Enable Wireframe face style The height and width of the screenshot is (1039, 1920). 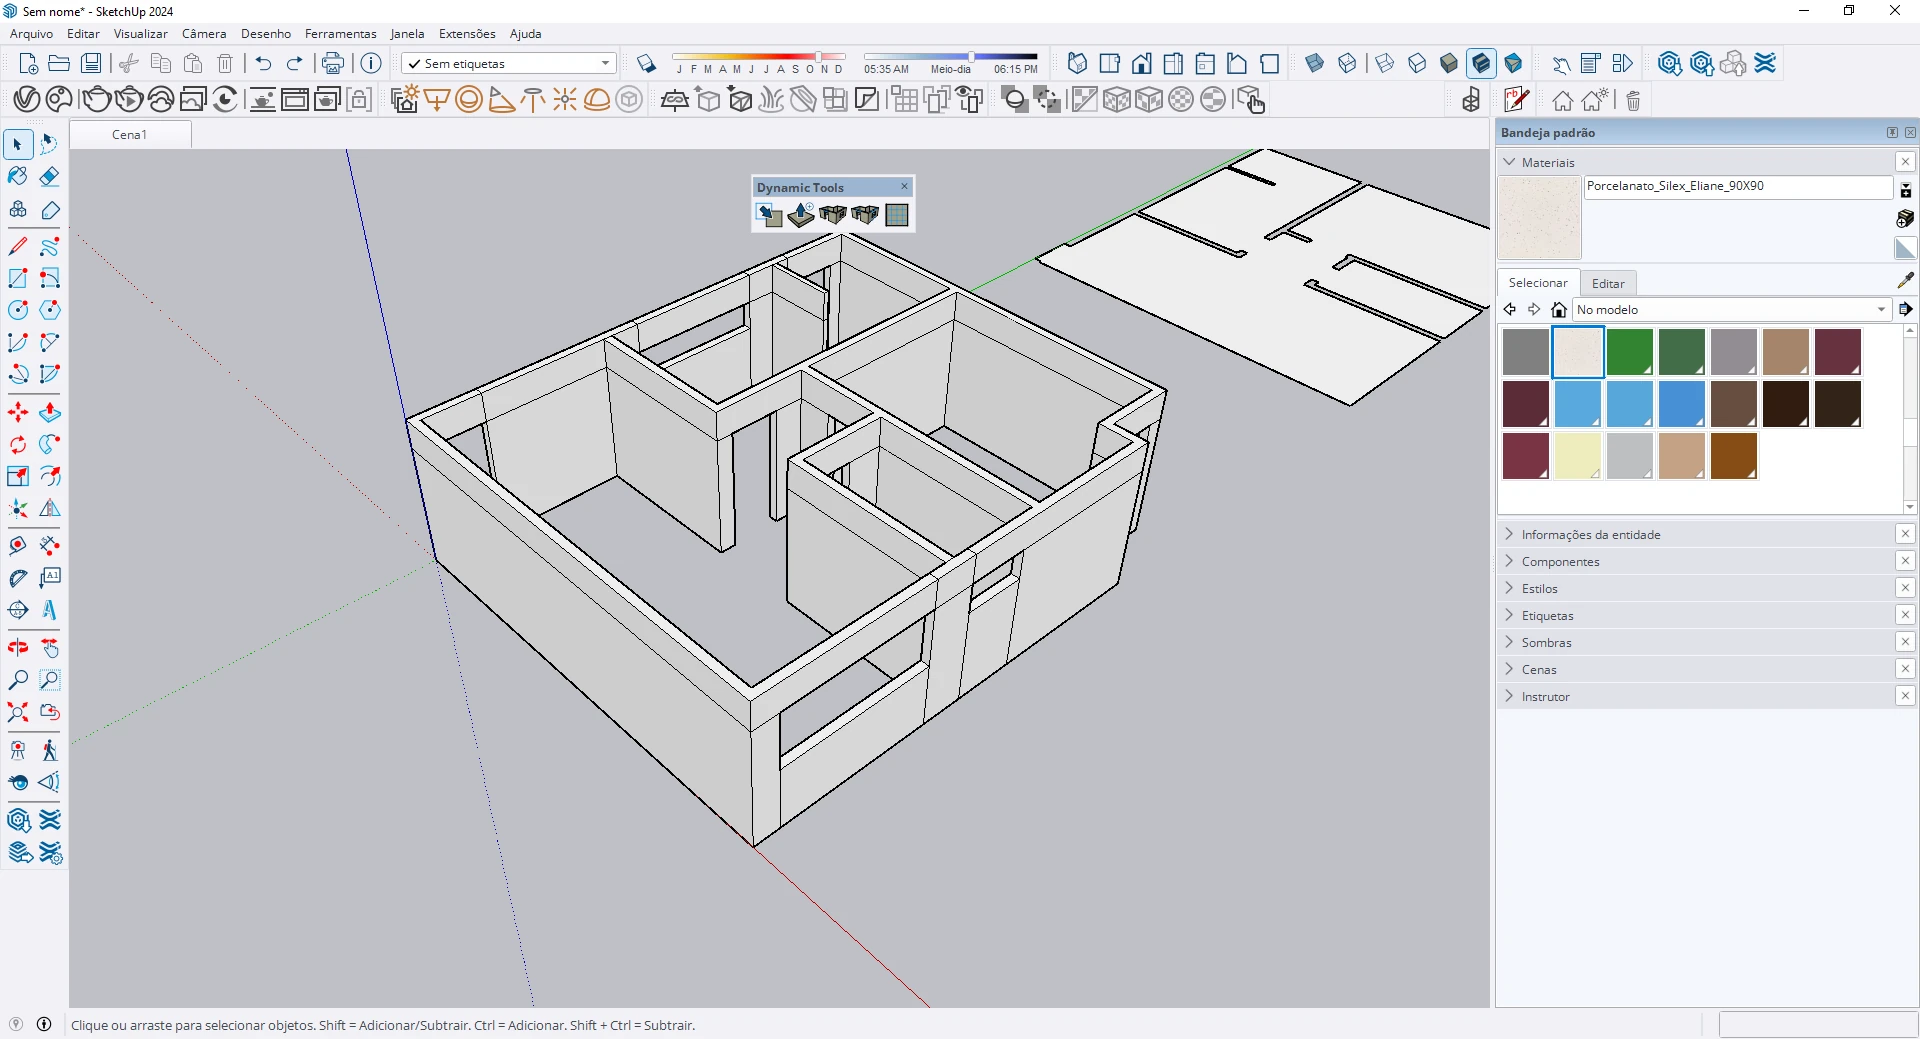1385,63
